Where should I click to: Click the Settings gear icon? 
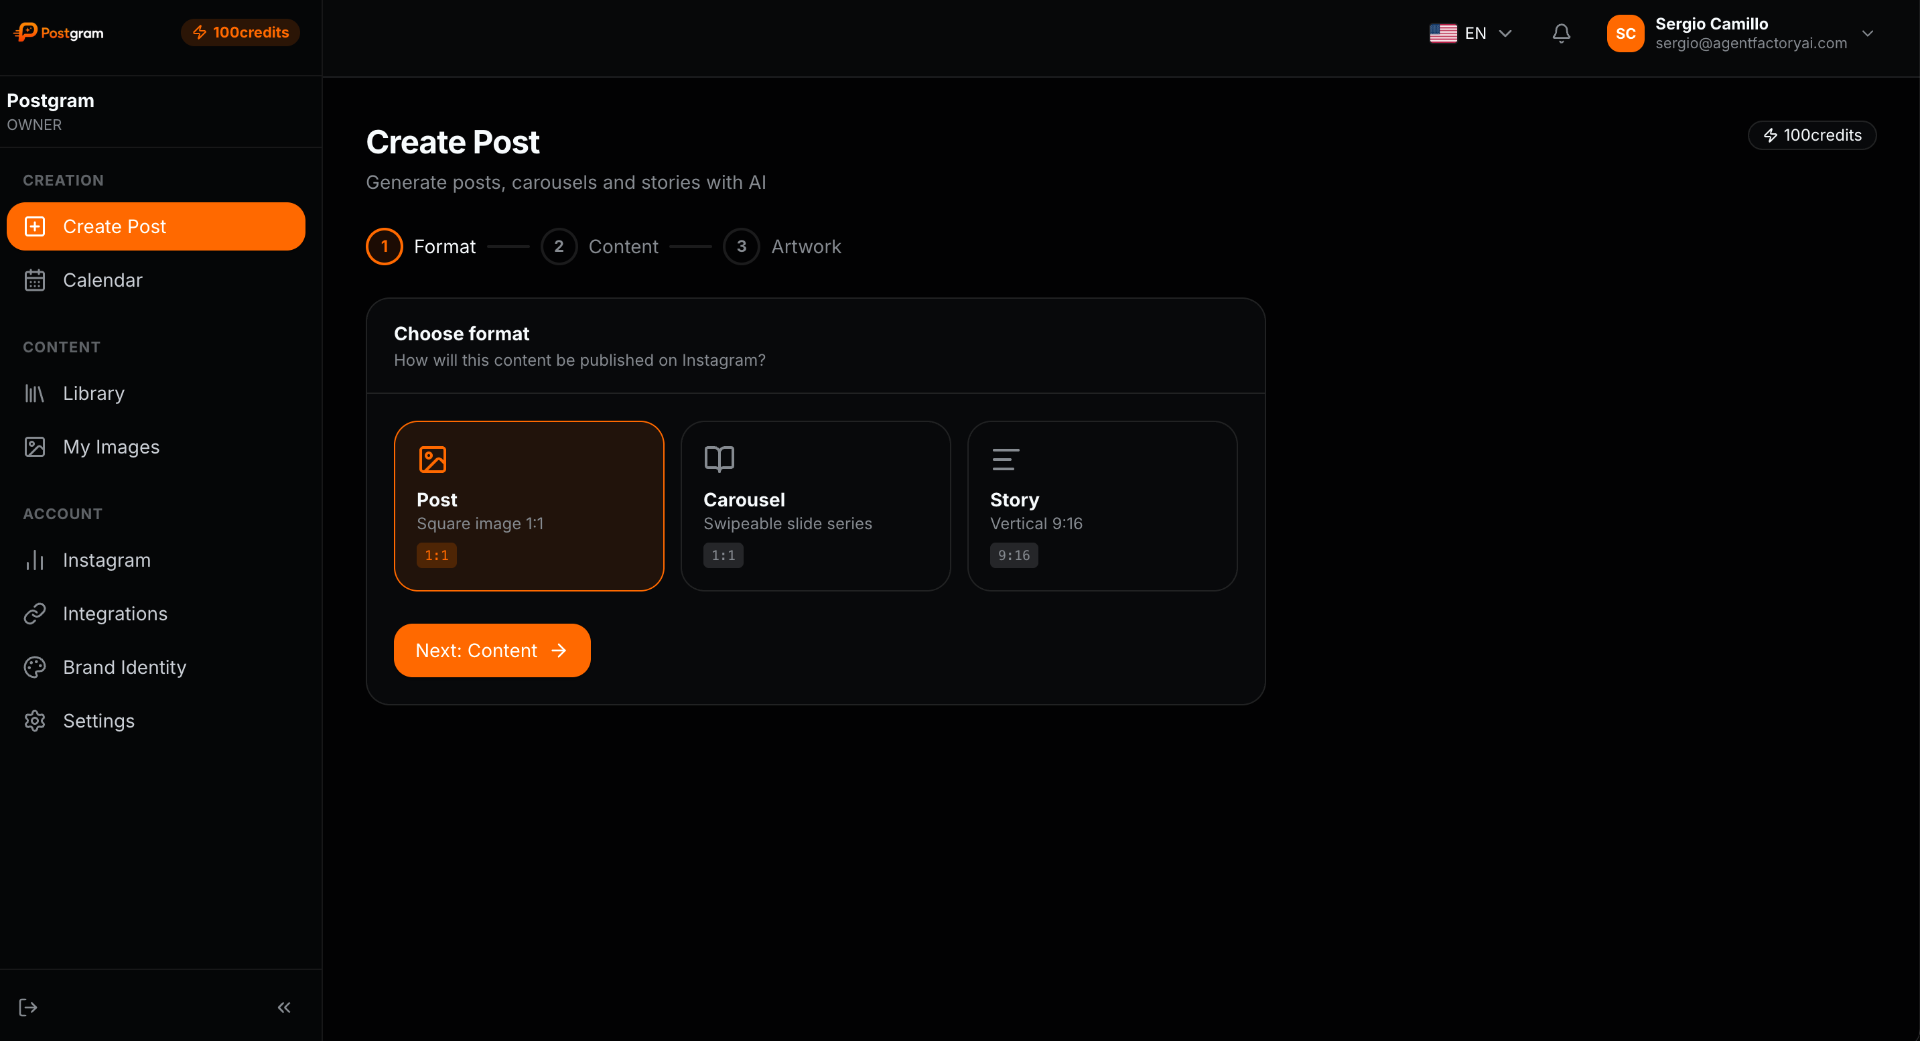[35, 721]
